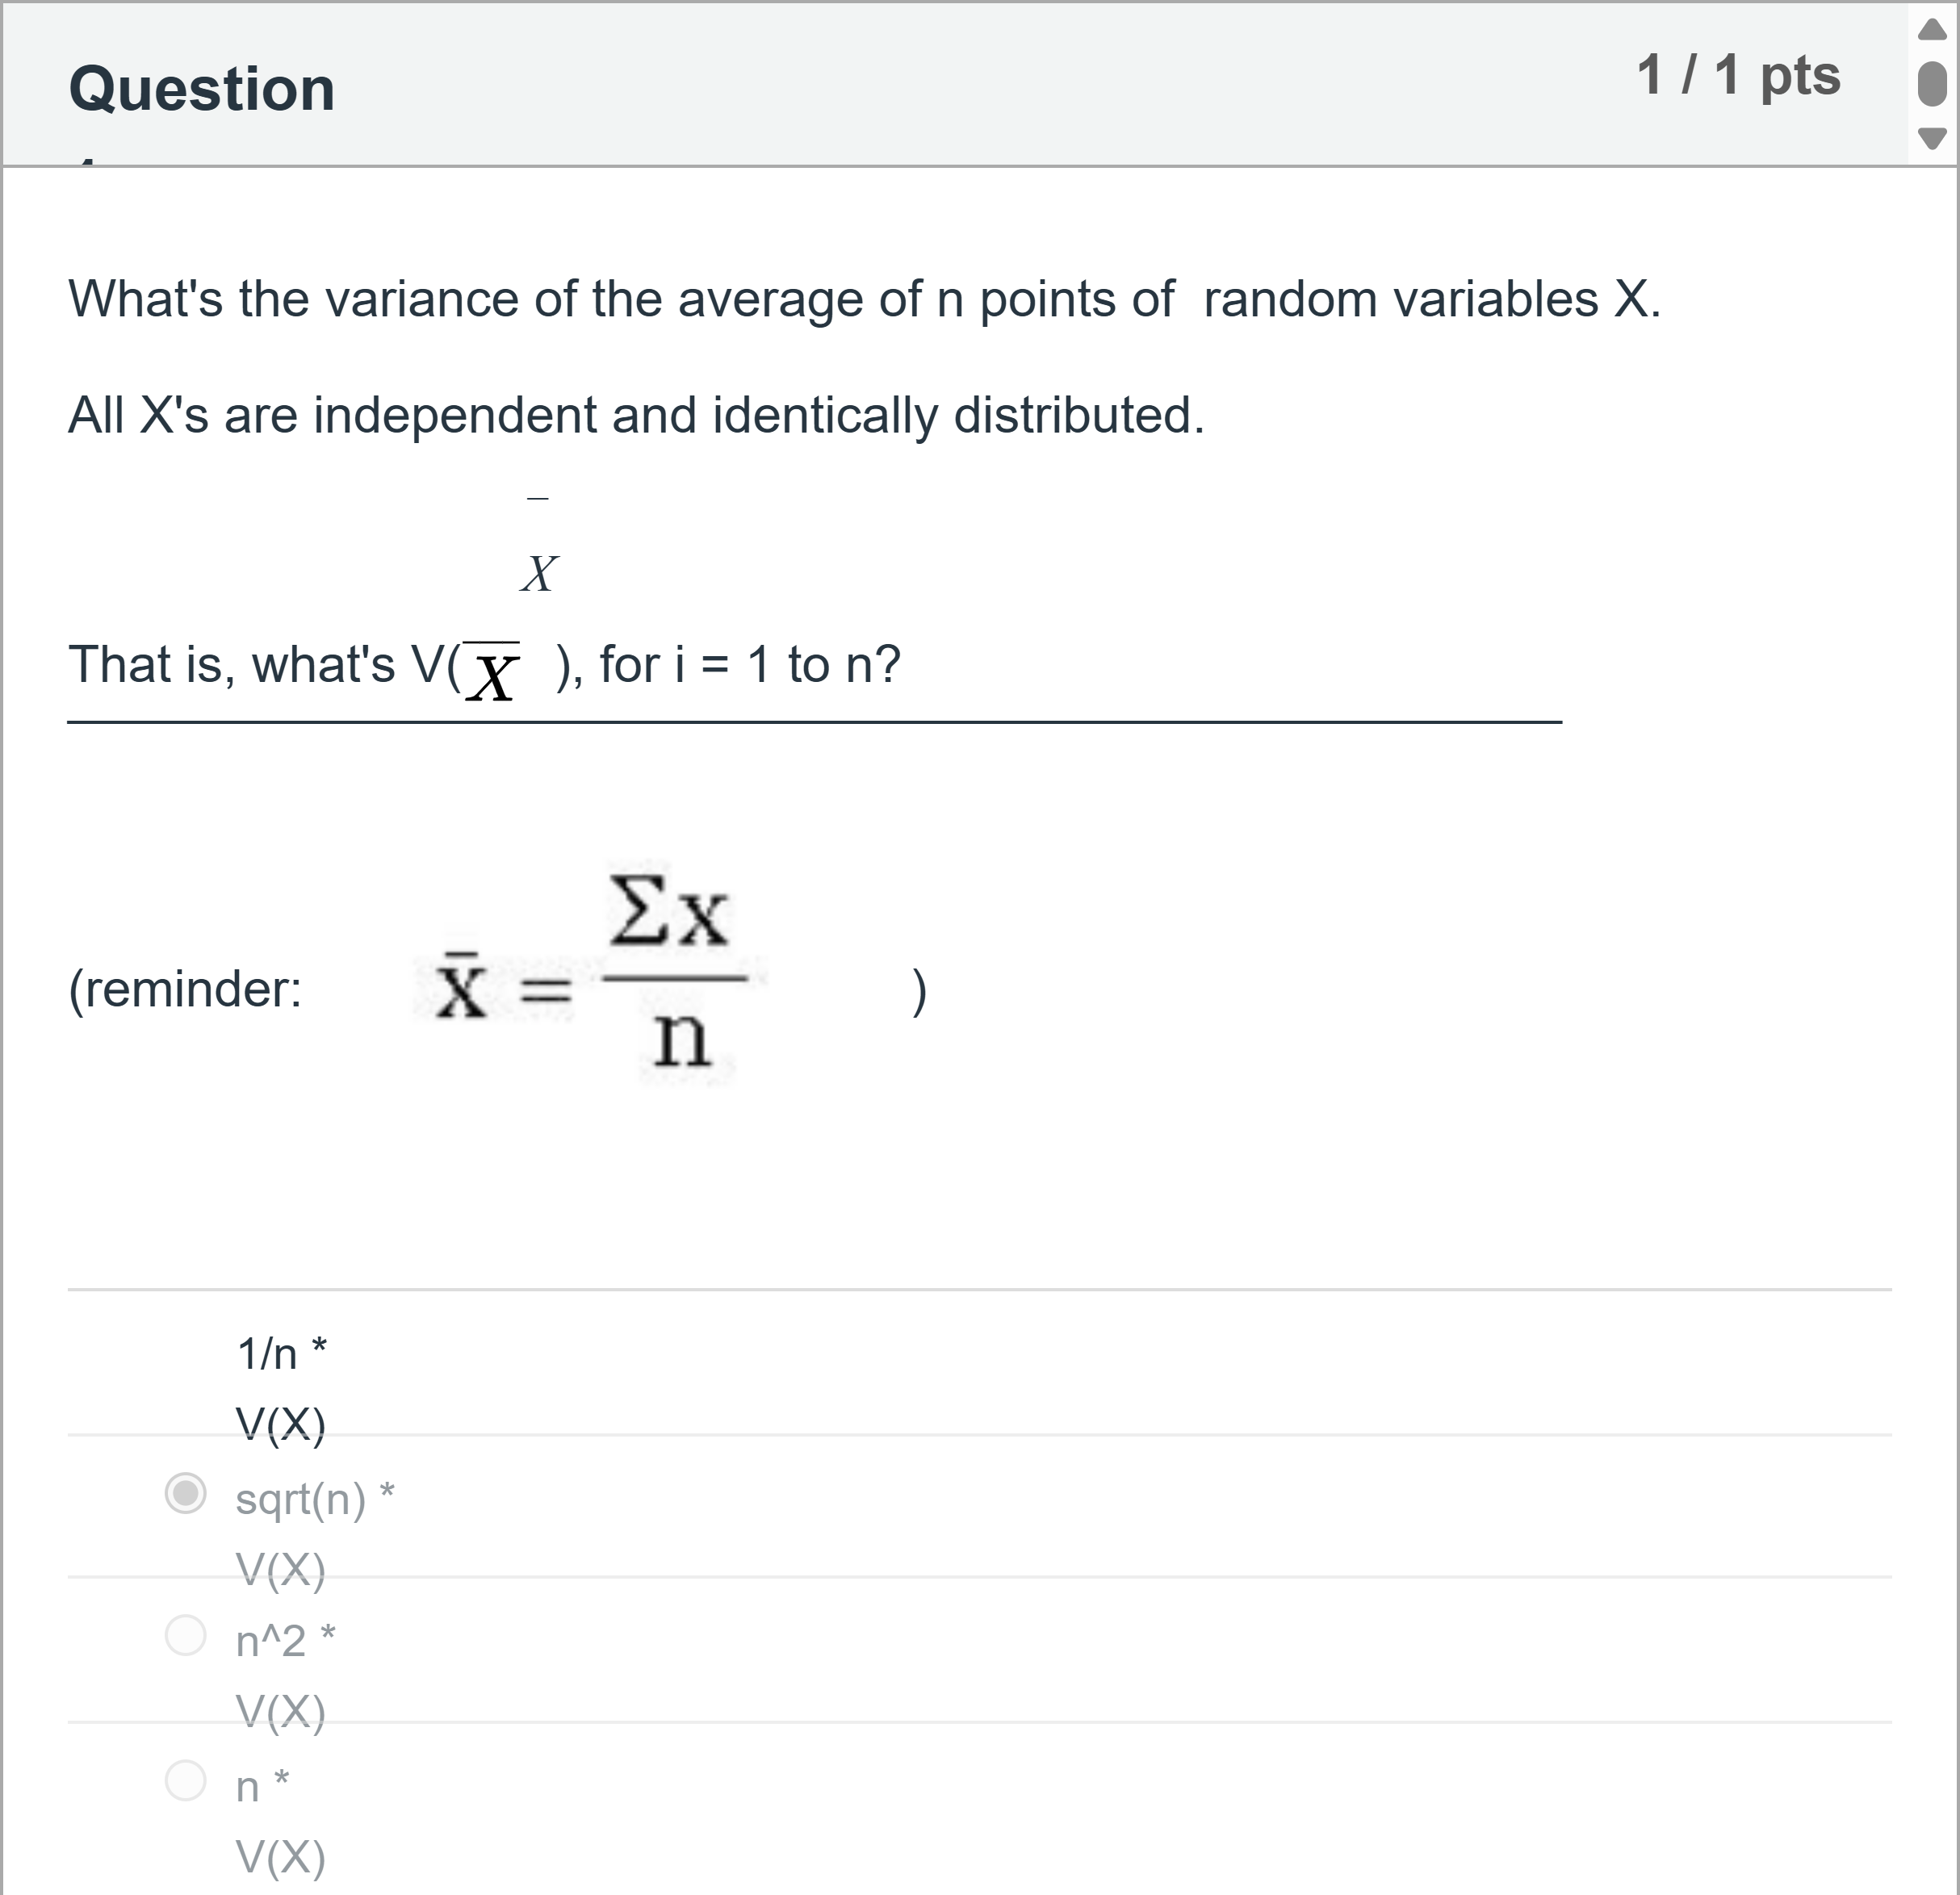The width and height of the screenshot is (1960, 1895).
Task: Click the divider line above the answer choices
Action: [980, 1288]
